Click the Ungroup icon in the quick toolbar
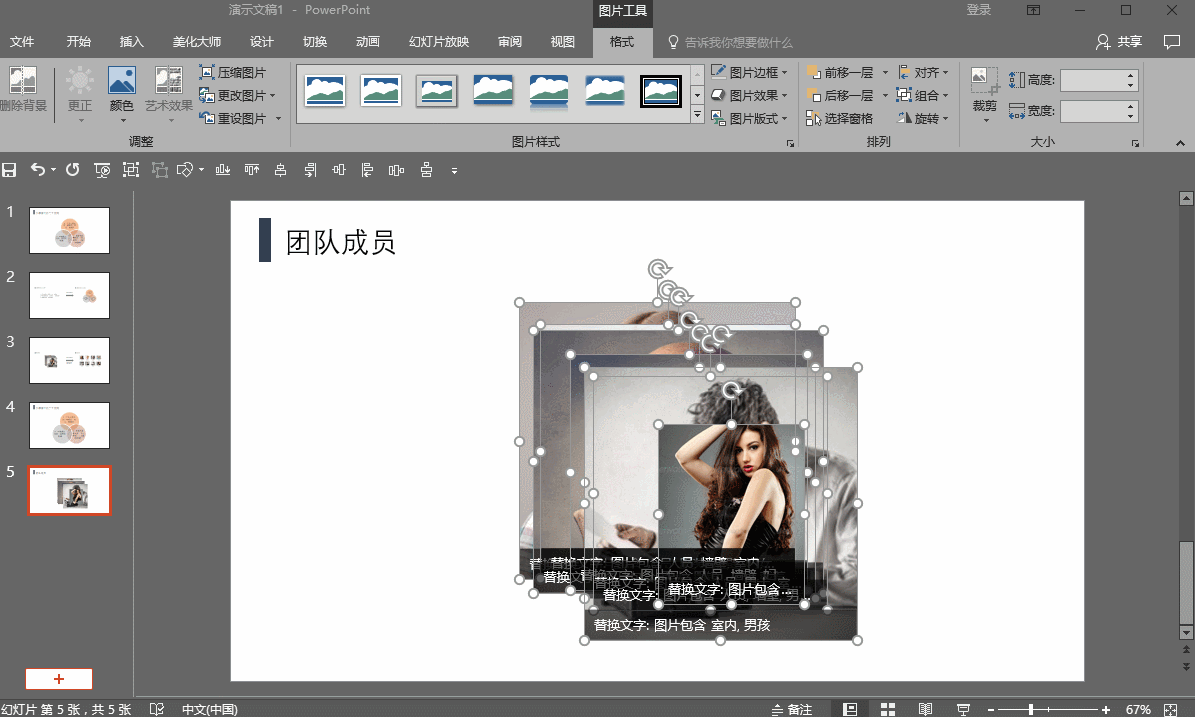Image resolution: width=1195 pixels, height=717 pixels. 160,170
